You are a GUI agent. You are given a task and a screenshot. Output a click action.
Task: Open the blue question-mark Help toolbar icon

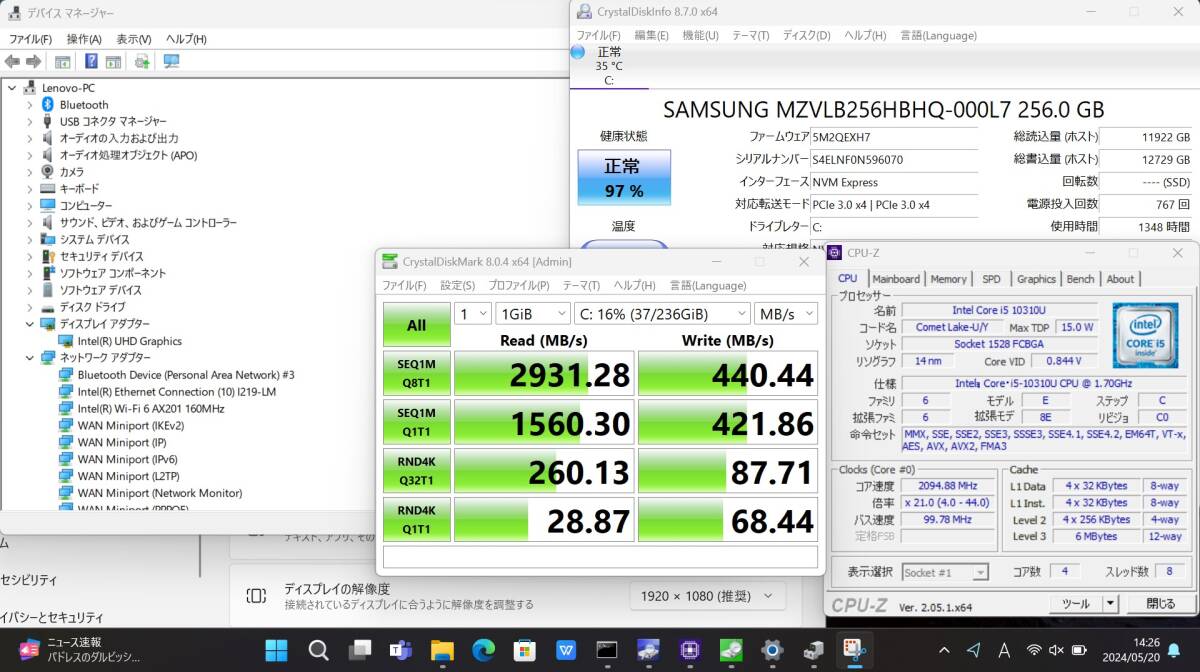point(91,61)
